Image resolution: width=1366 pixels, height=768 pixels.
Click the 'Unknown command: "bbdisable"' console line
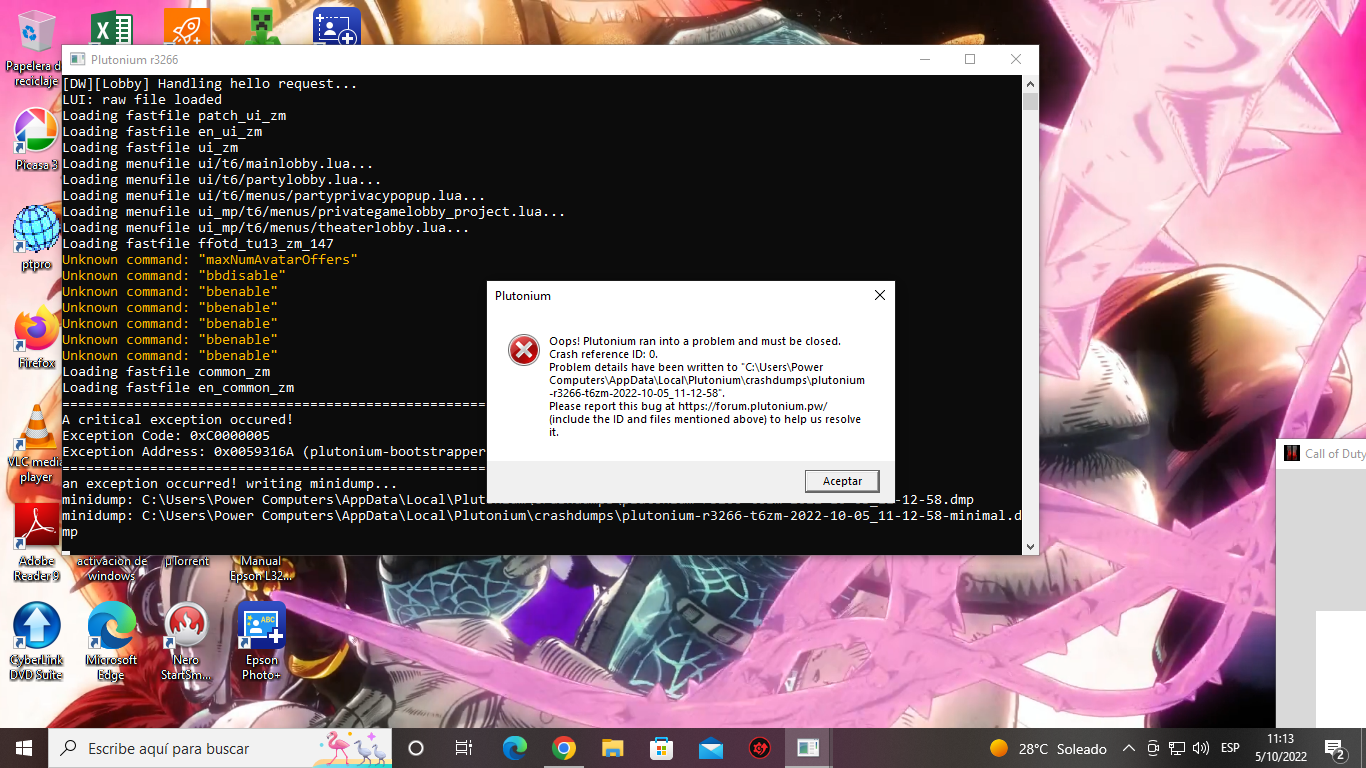pos(173,275)
